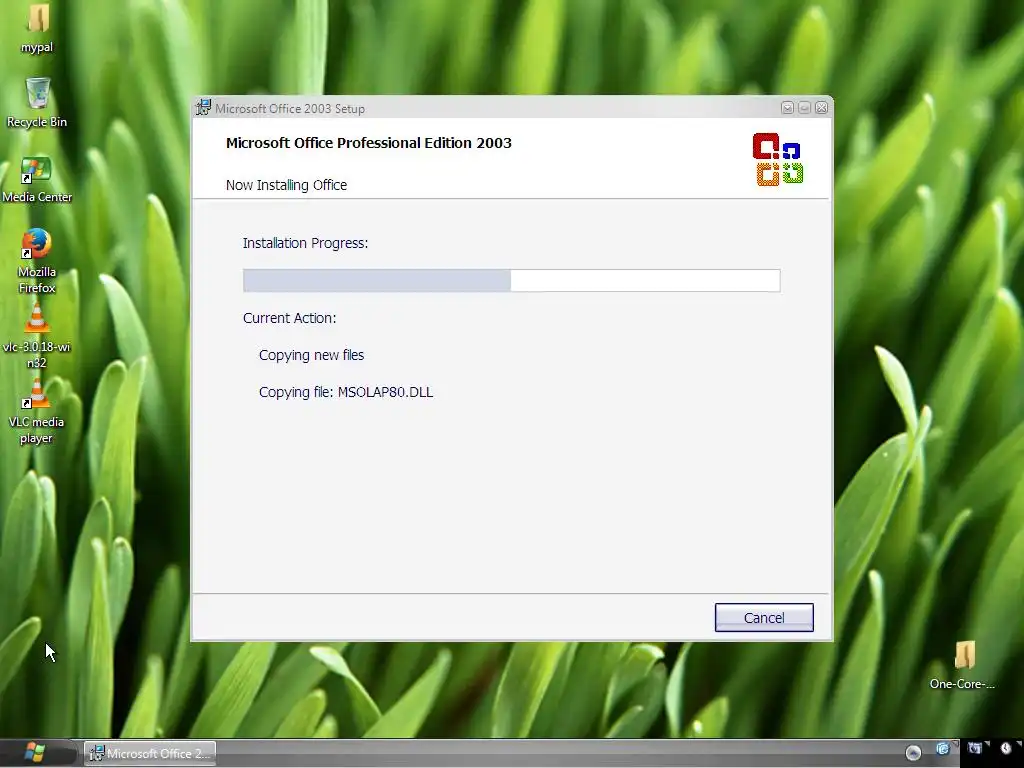
Task: Select the VLC media player shortcut
Action: click(x=37, y=412)
